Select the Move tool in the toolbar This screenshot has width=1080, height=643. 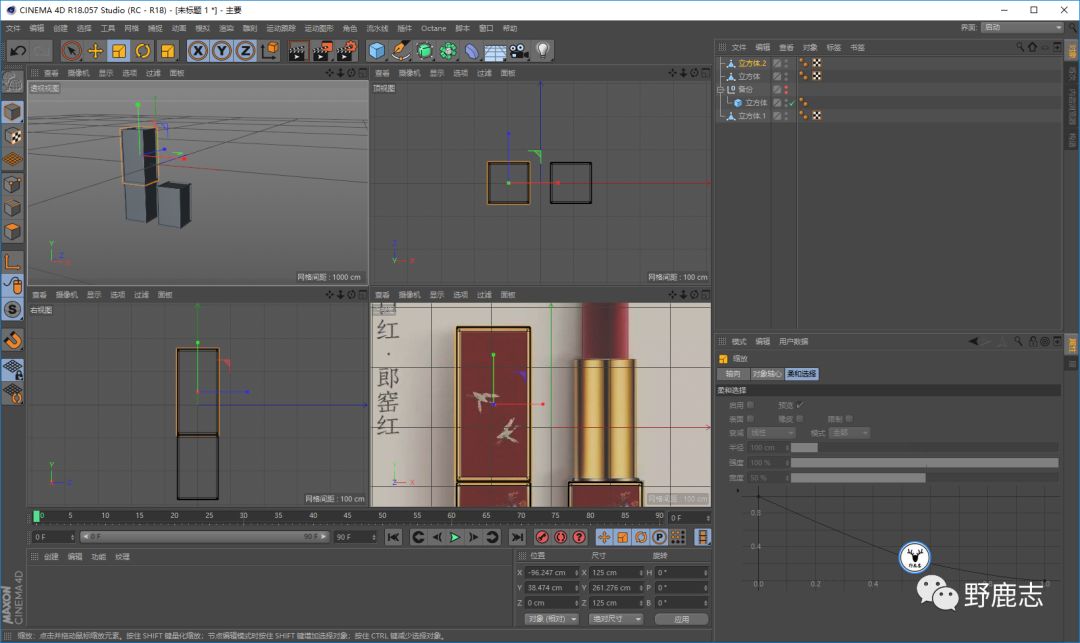[96, 51]
